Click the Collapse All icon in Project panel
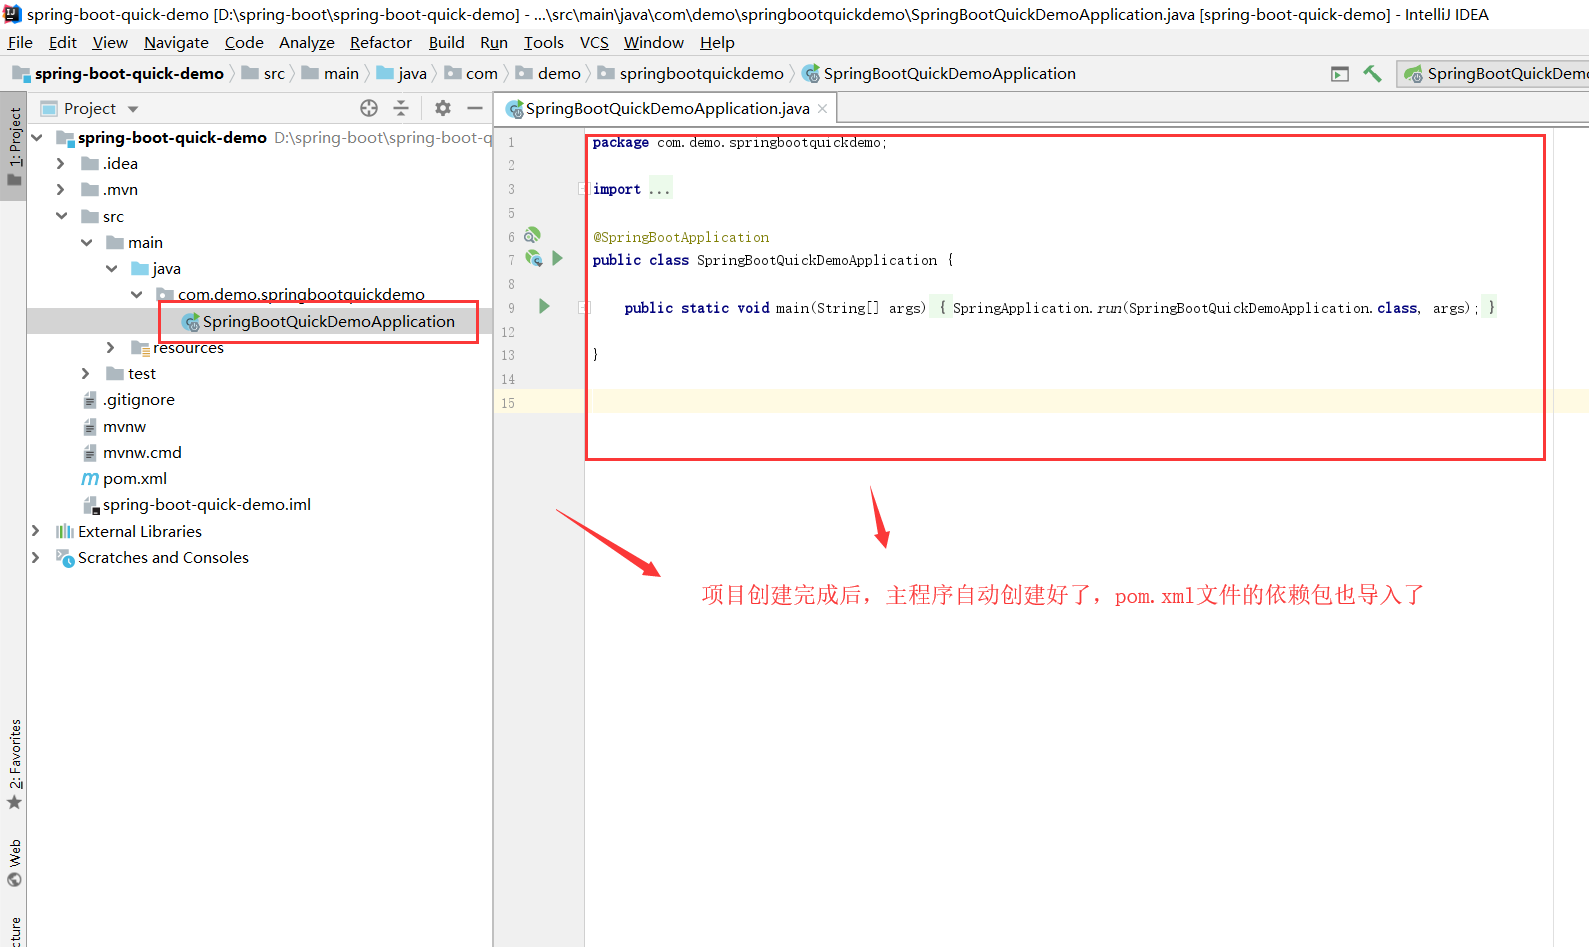The height and width of the screenshot is (947, 1589). coord(401,108)
